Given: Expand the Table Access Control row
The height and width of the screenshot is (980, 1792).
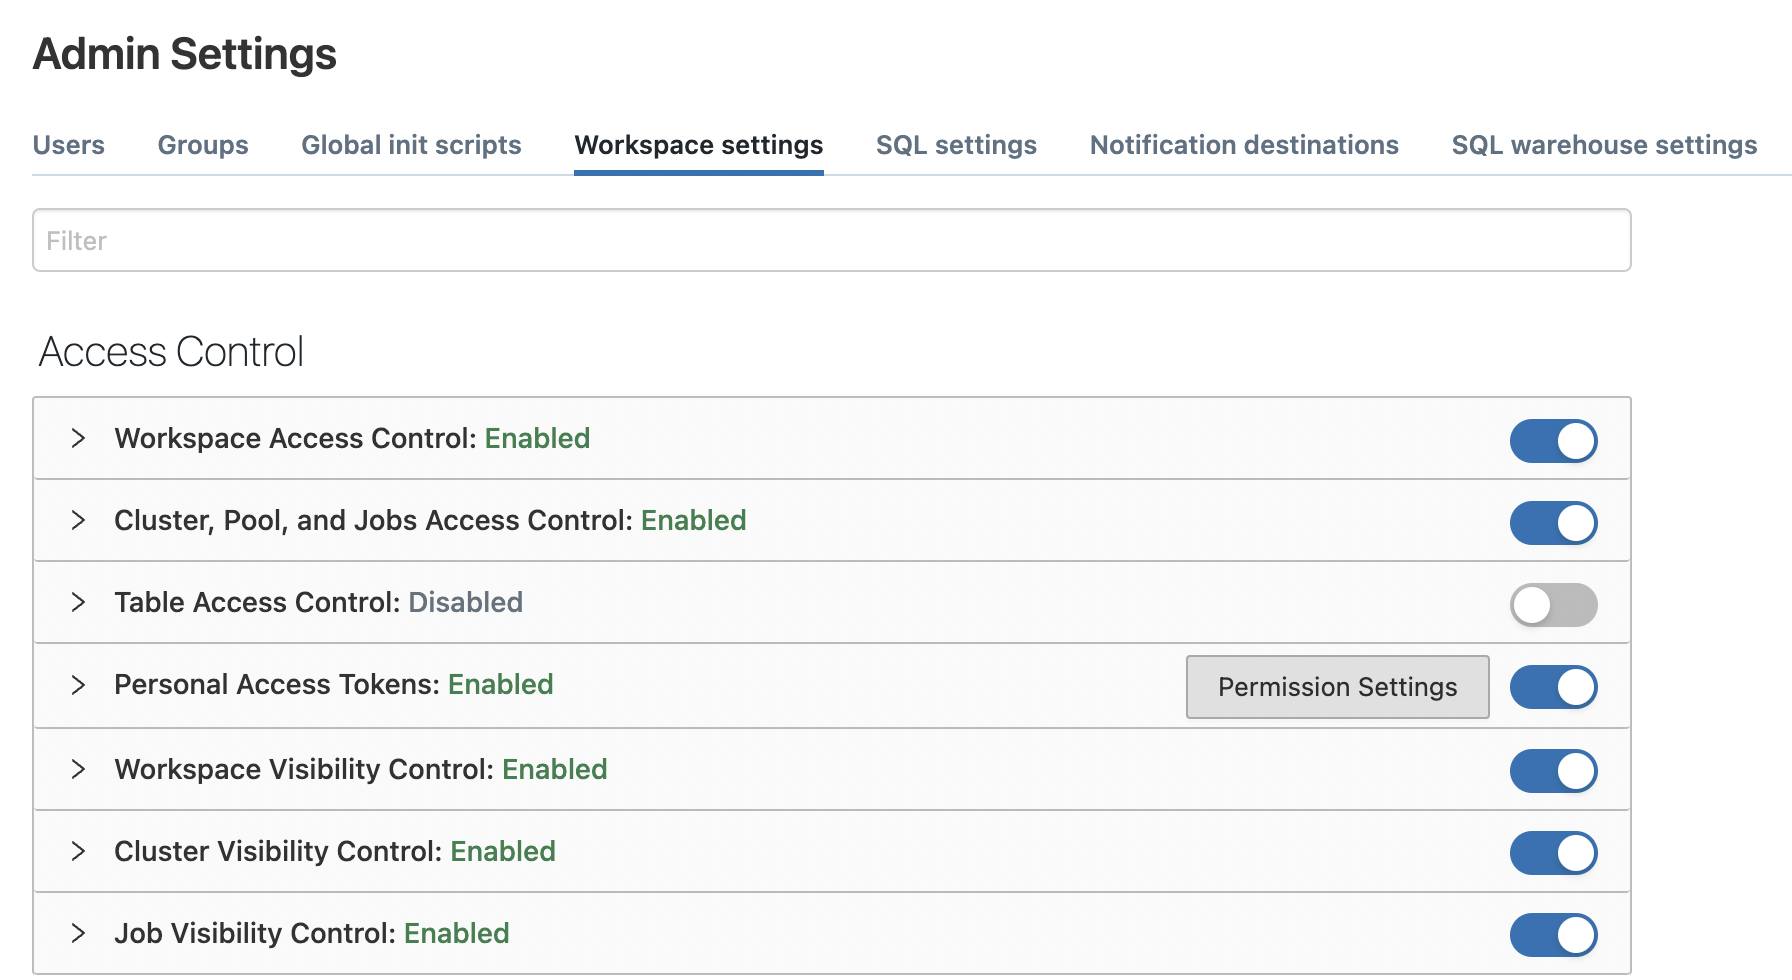Looking at the screenshot, I should point(78,603).
